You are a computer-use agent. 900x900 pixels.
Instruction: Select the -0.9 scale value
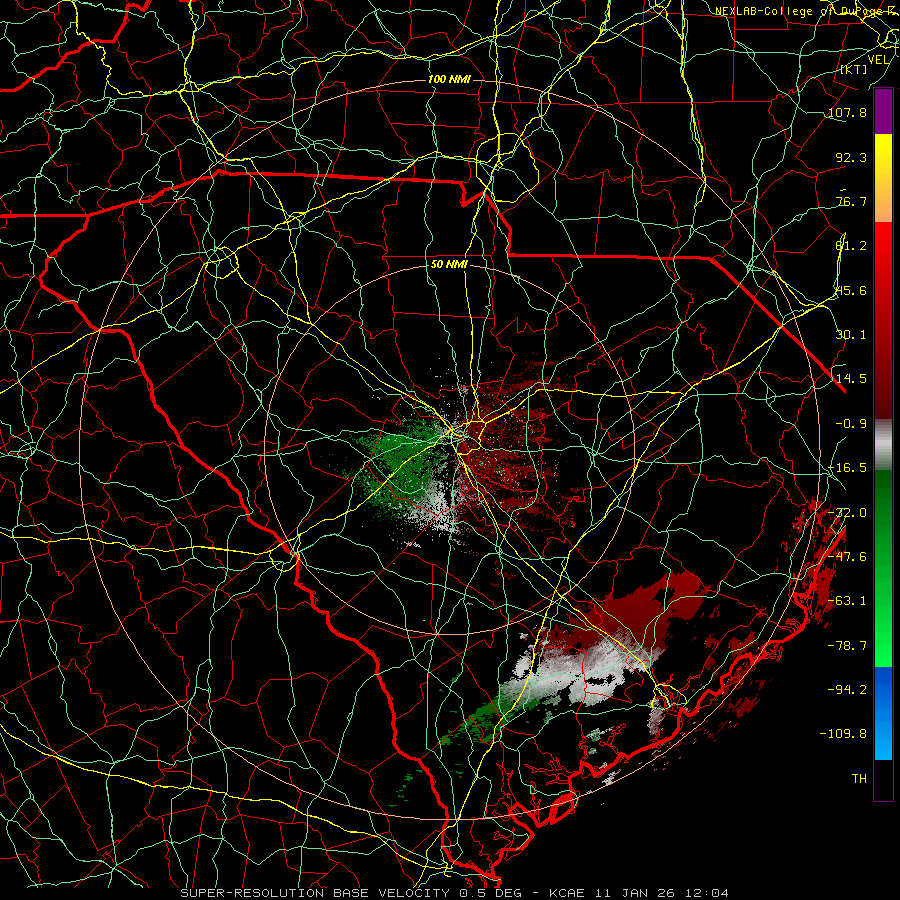point(851,424)
